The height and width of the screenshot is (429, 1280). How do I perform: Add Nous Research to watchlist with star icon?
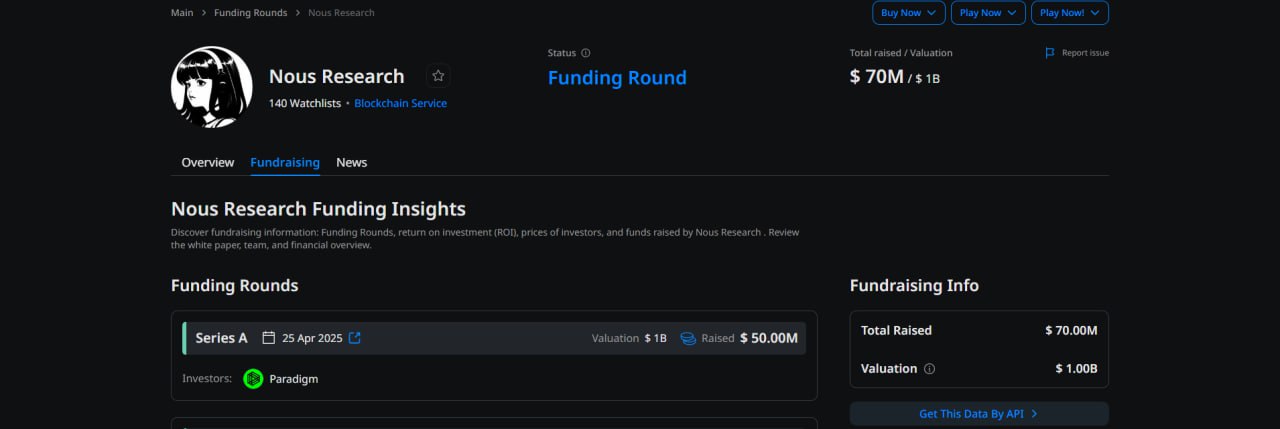click(438, 76)
